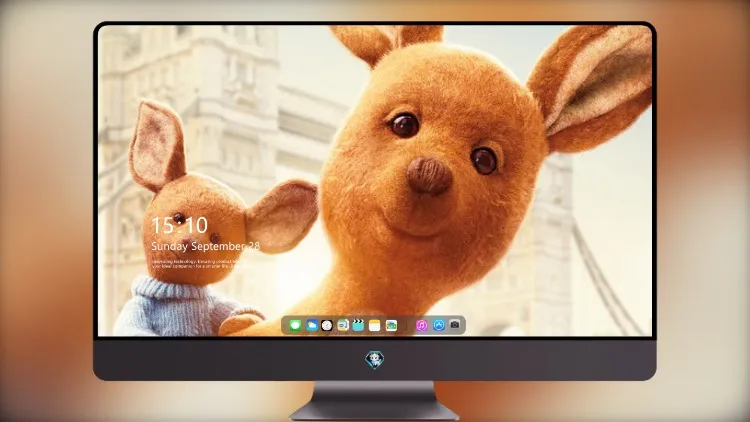This screenshot has width=750, height=422.
Task: Select the Sunday September 28 date text
Action: click(x=206, y=246)
